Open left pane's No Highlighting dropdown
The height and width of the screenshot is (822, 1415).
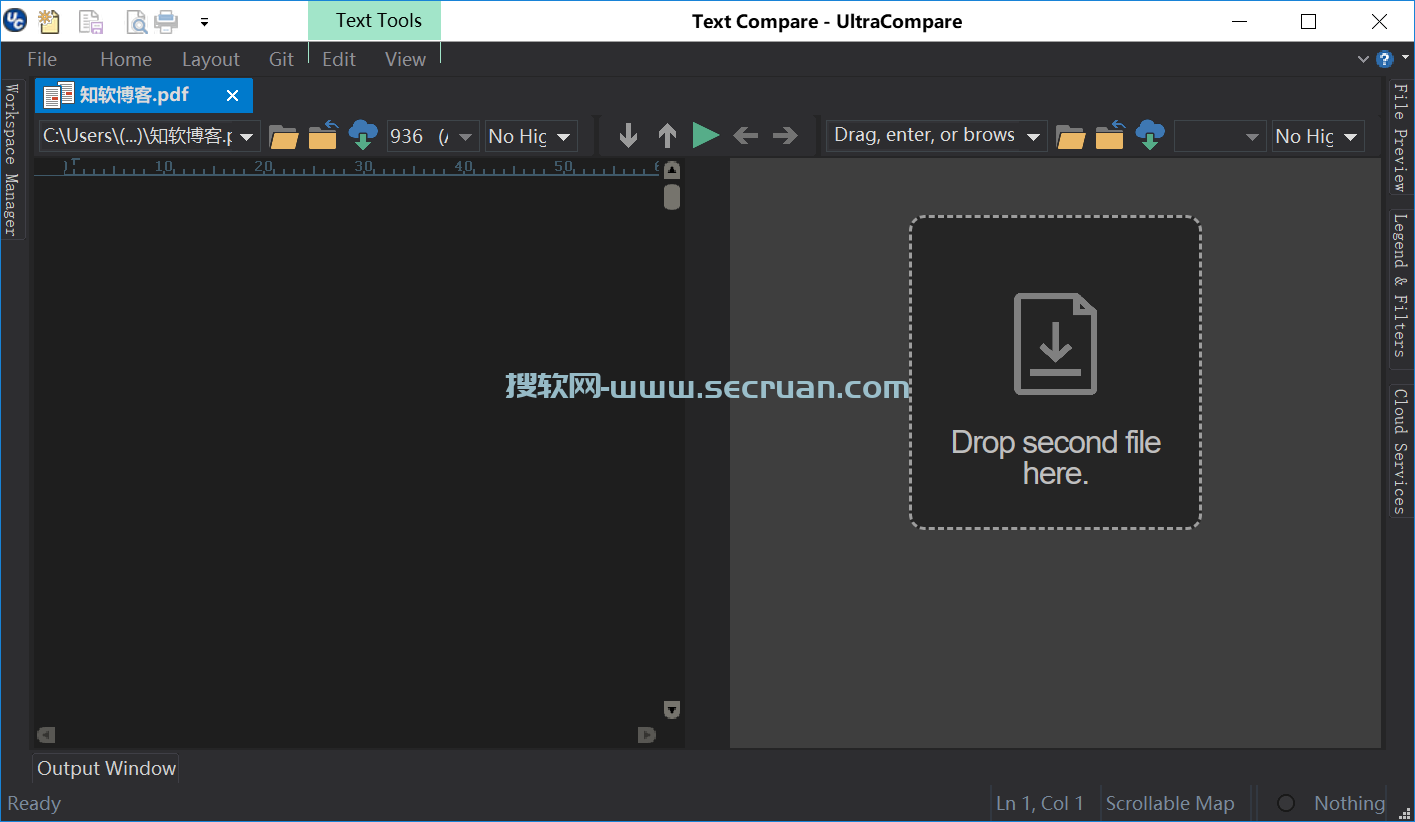564,137
